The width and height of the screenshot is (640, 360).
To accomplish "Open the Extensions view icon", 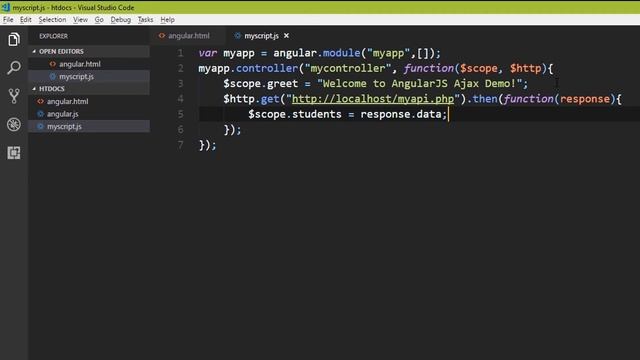I will 14,153.
